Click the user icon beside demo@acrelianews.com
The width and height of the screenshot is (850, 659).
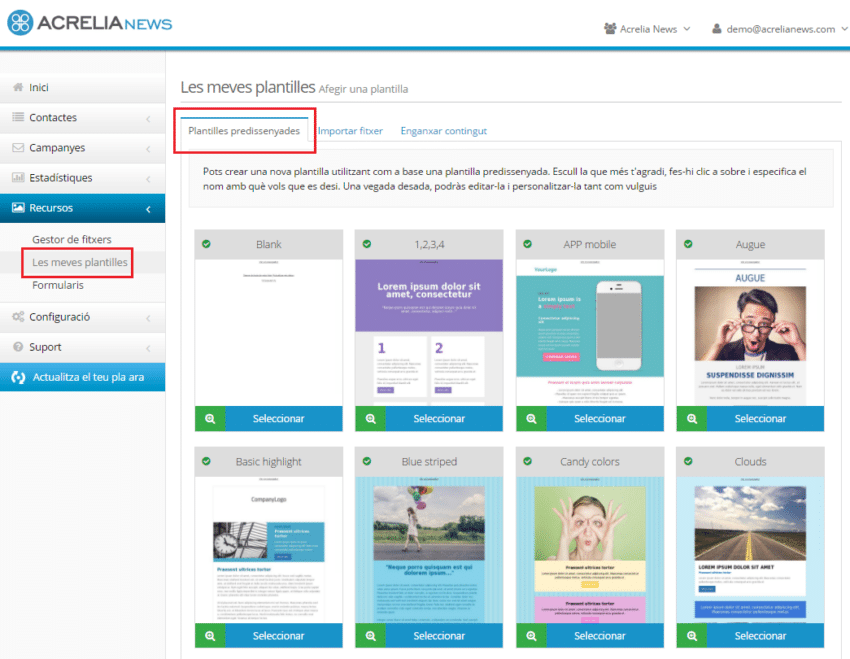(717, 29)
